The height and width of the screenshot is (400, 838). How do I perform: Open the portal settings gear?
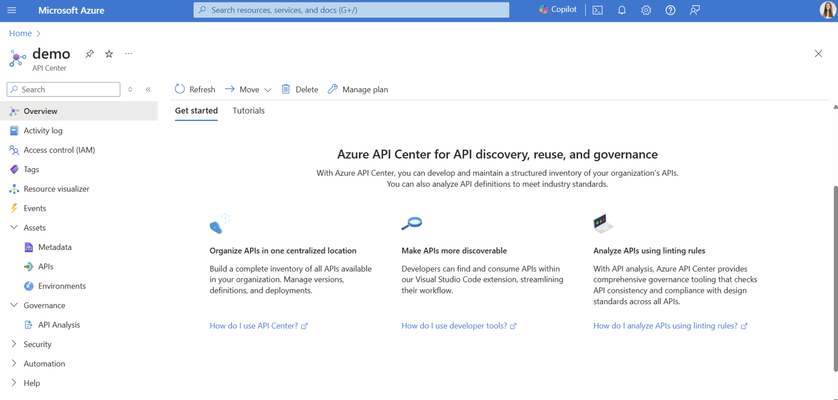[646, 10]
